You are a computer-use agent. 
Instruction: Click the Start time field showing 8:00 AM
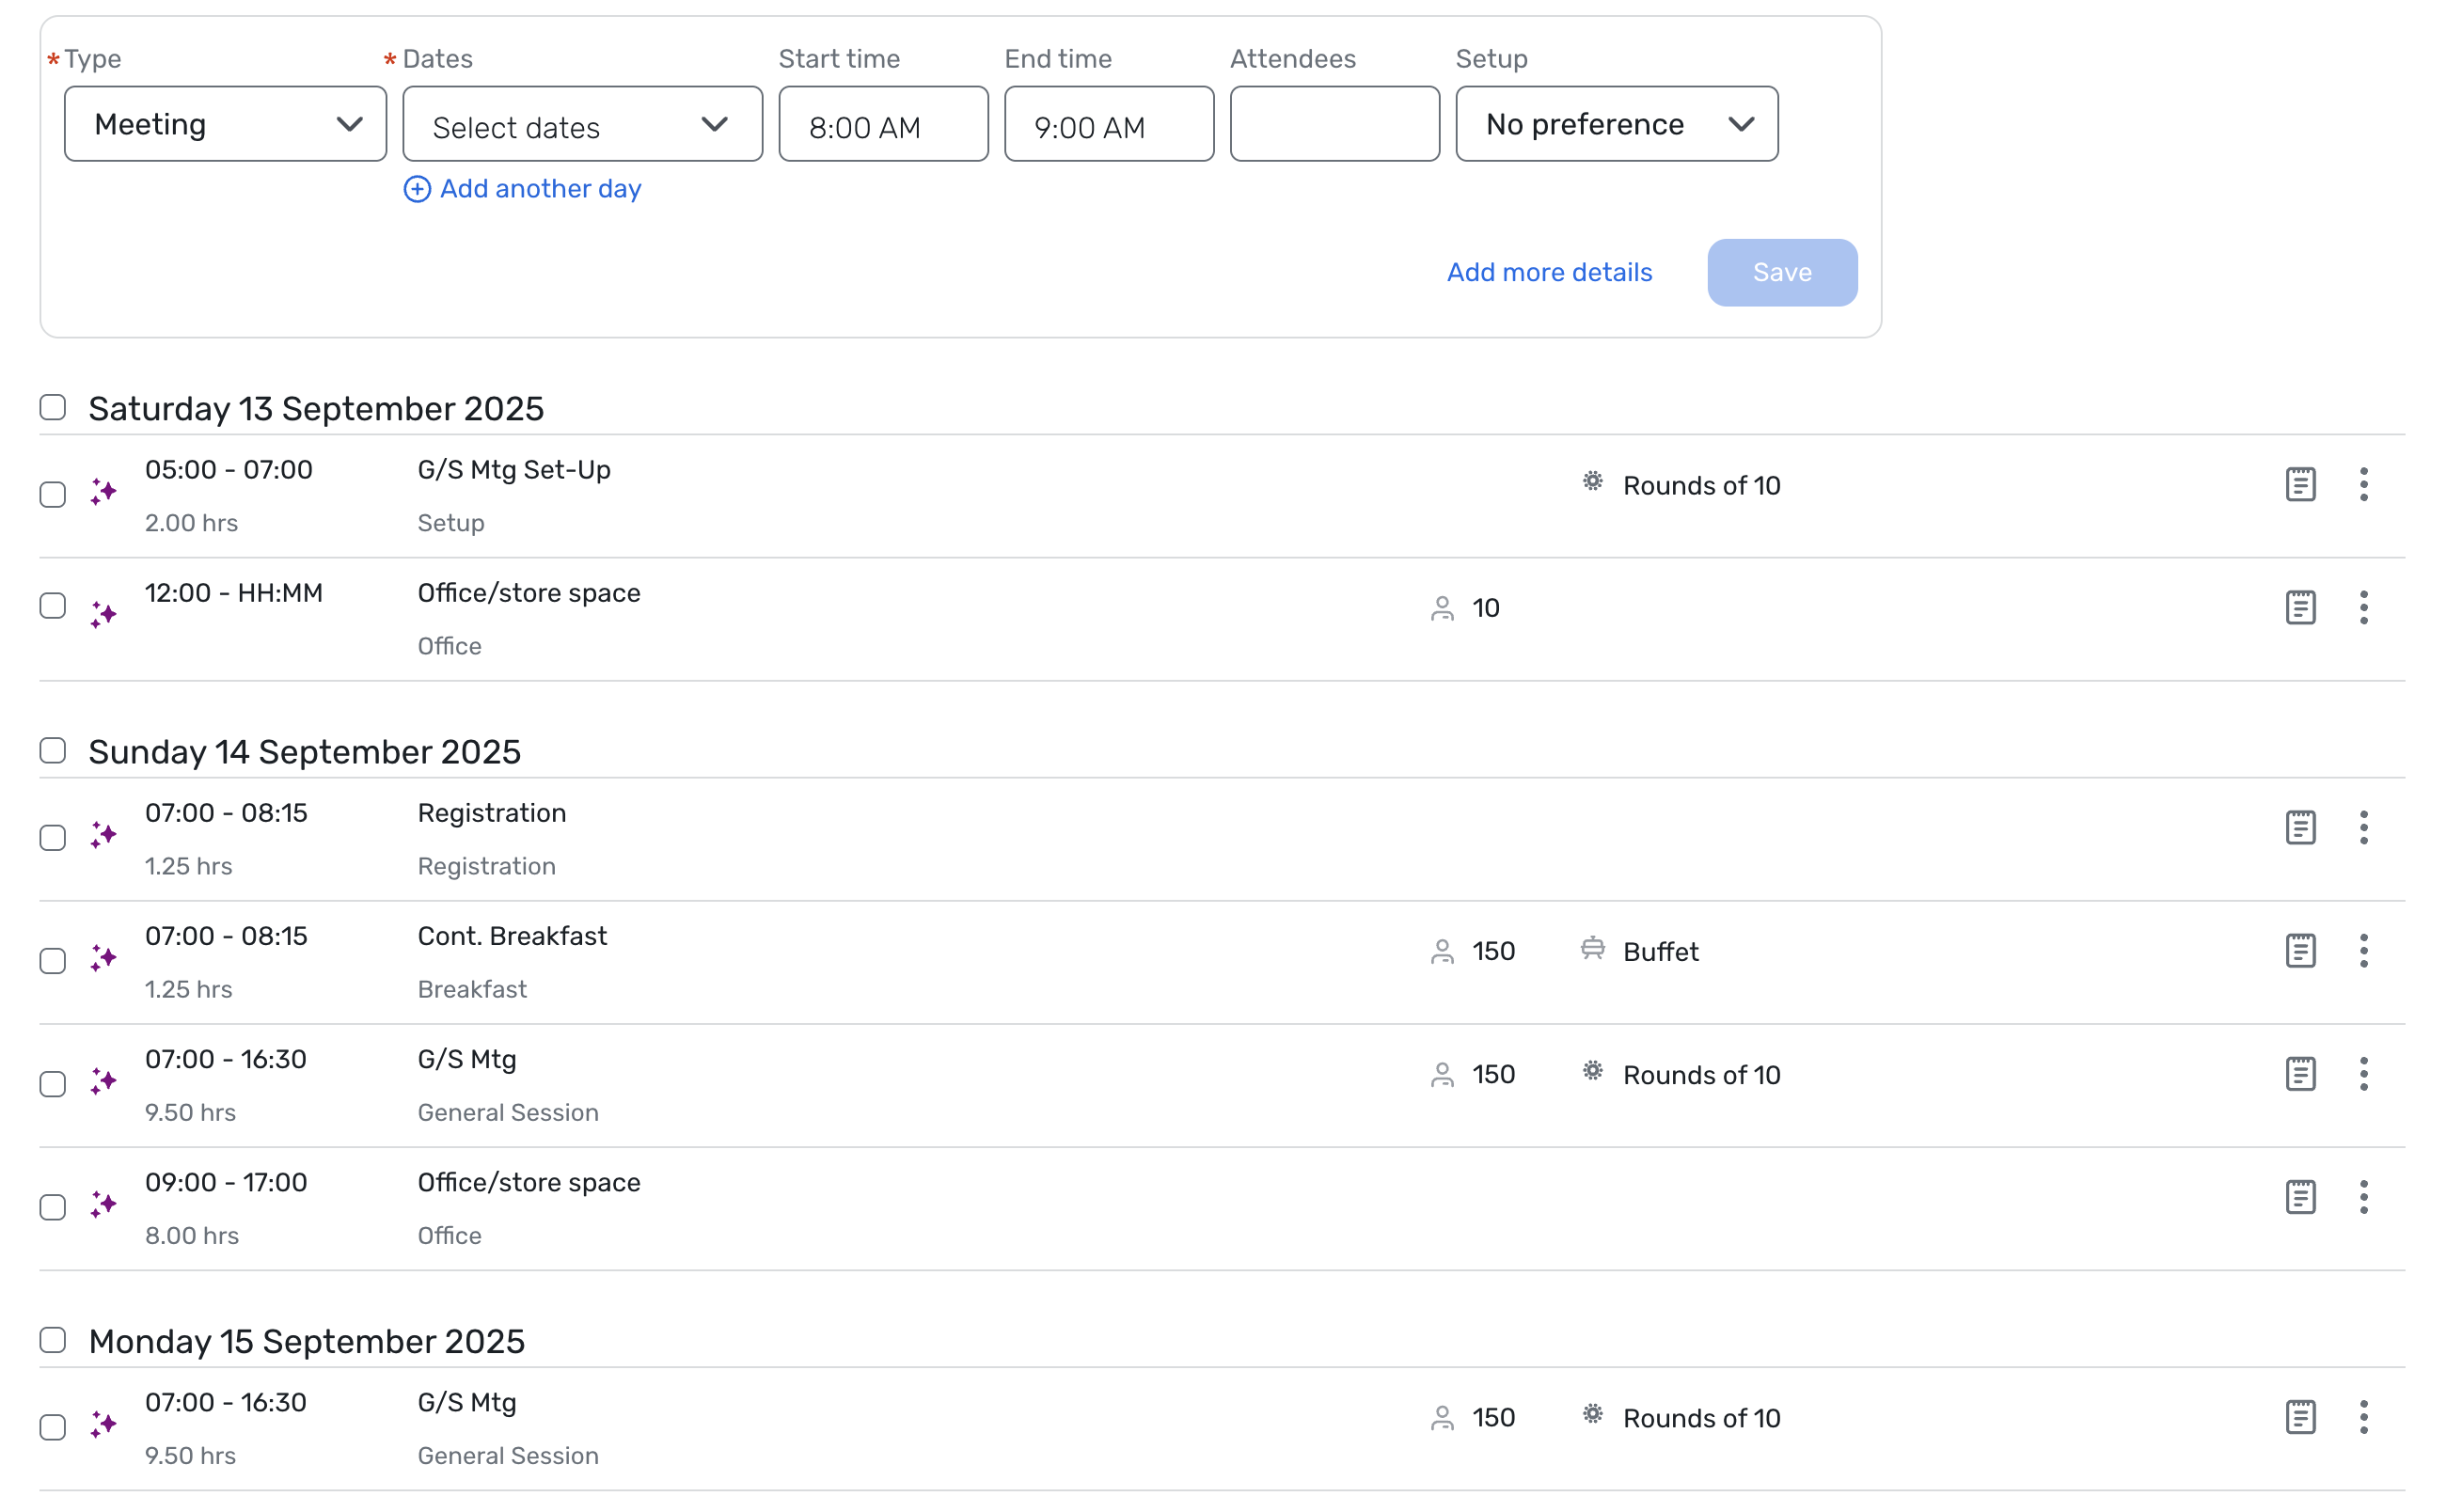883,125
